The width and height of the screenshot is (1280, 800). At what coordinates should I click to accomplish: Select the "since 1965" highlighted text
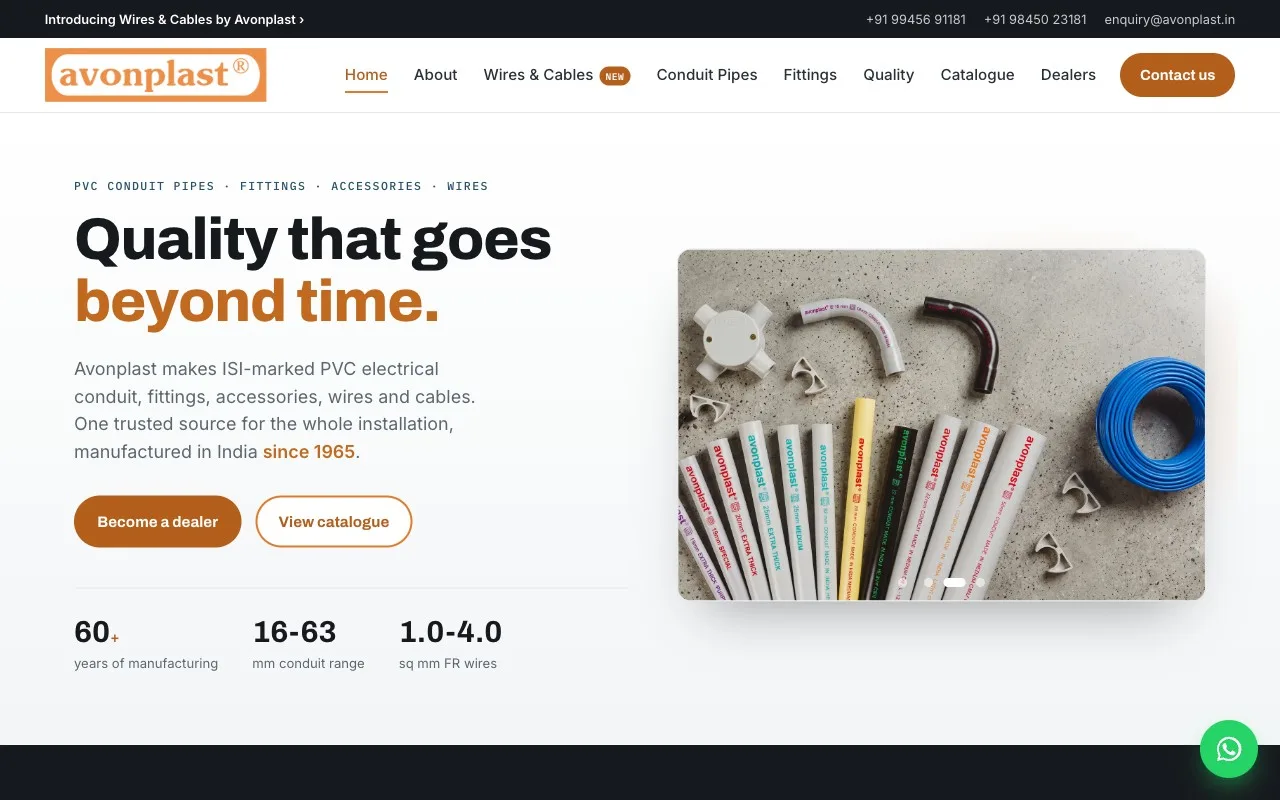coord(309,452)
